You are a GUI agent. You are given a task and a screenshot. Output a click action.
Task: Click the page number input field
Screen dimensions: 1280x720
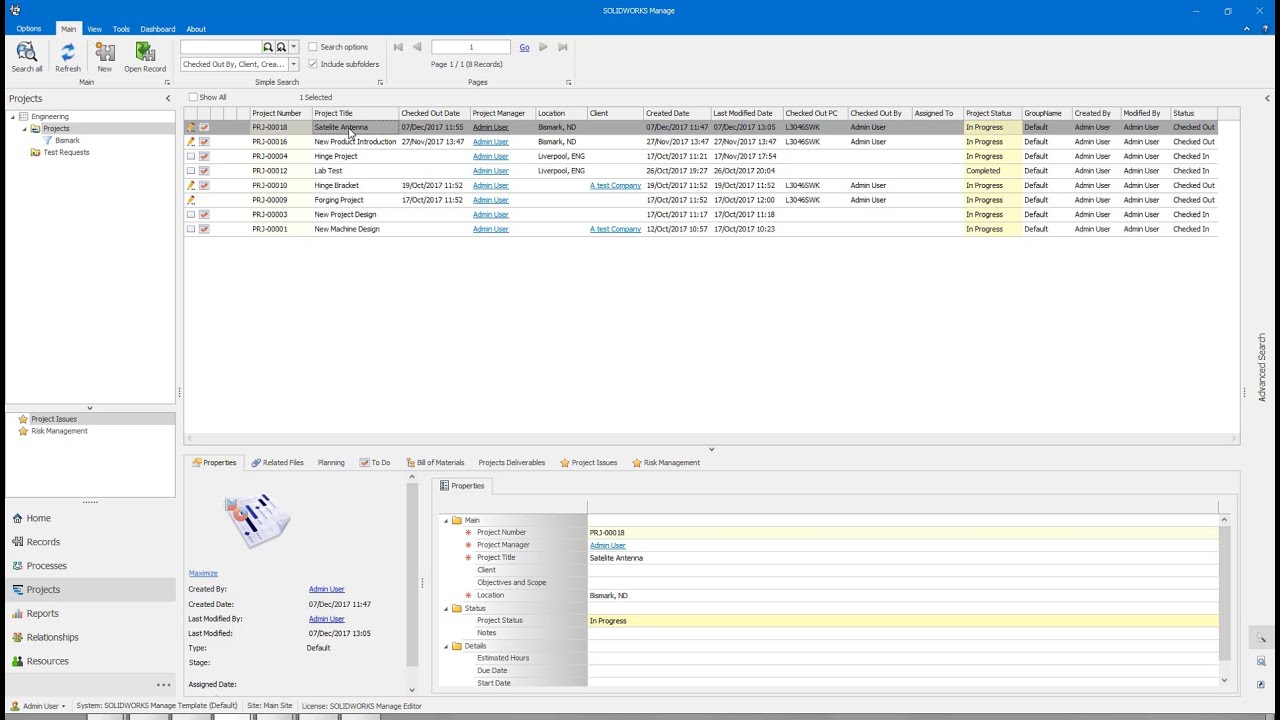point(471,47)
